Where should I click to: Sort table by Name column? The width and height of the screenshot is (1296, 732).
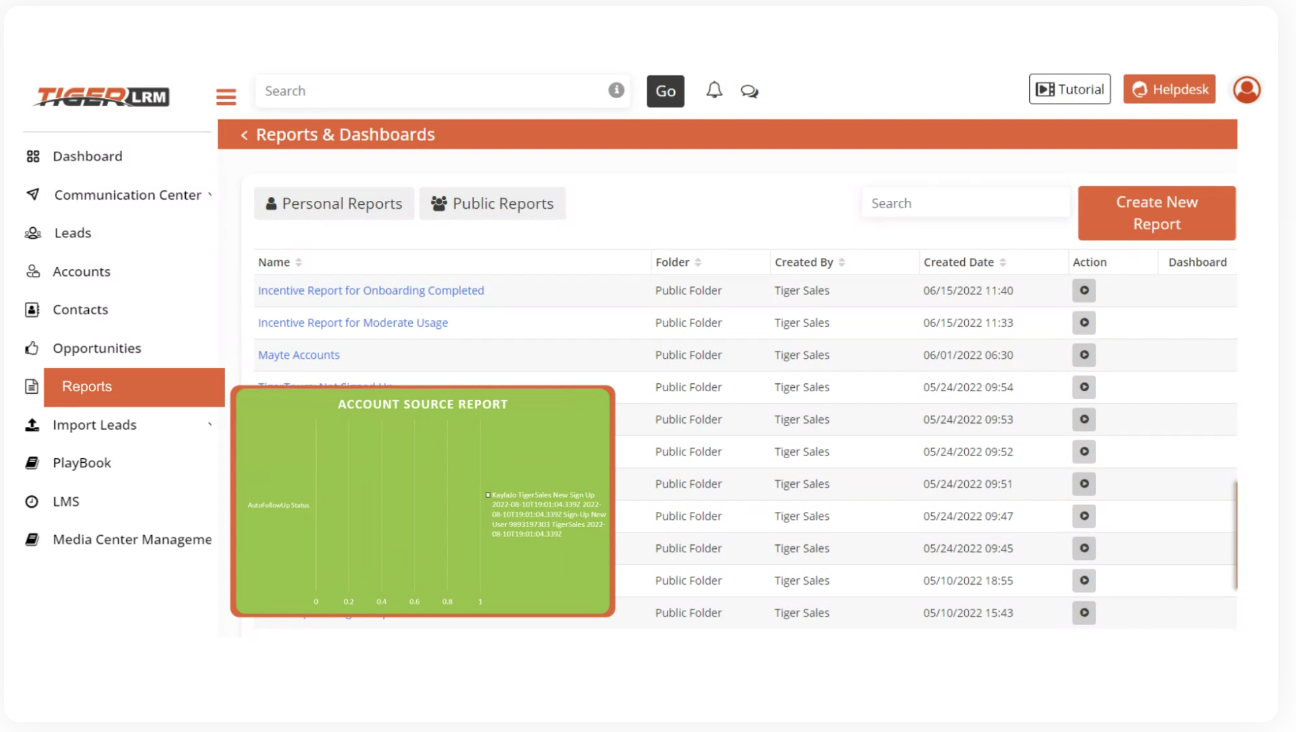(298, 263)
